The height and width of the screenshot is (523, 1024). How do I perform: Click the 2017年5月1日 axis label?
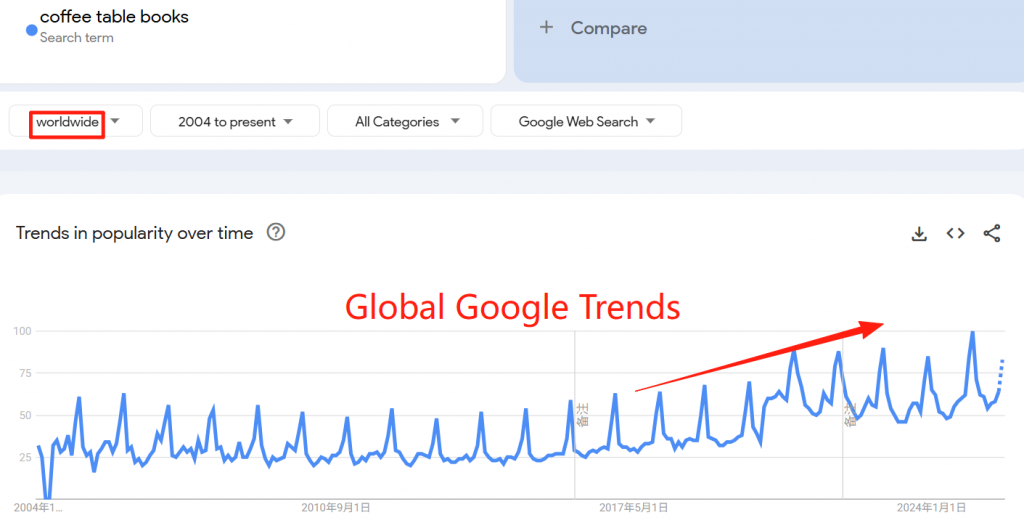pyautogui.click(x=633, y=508)
